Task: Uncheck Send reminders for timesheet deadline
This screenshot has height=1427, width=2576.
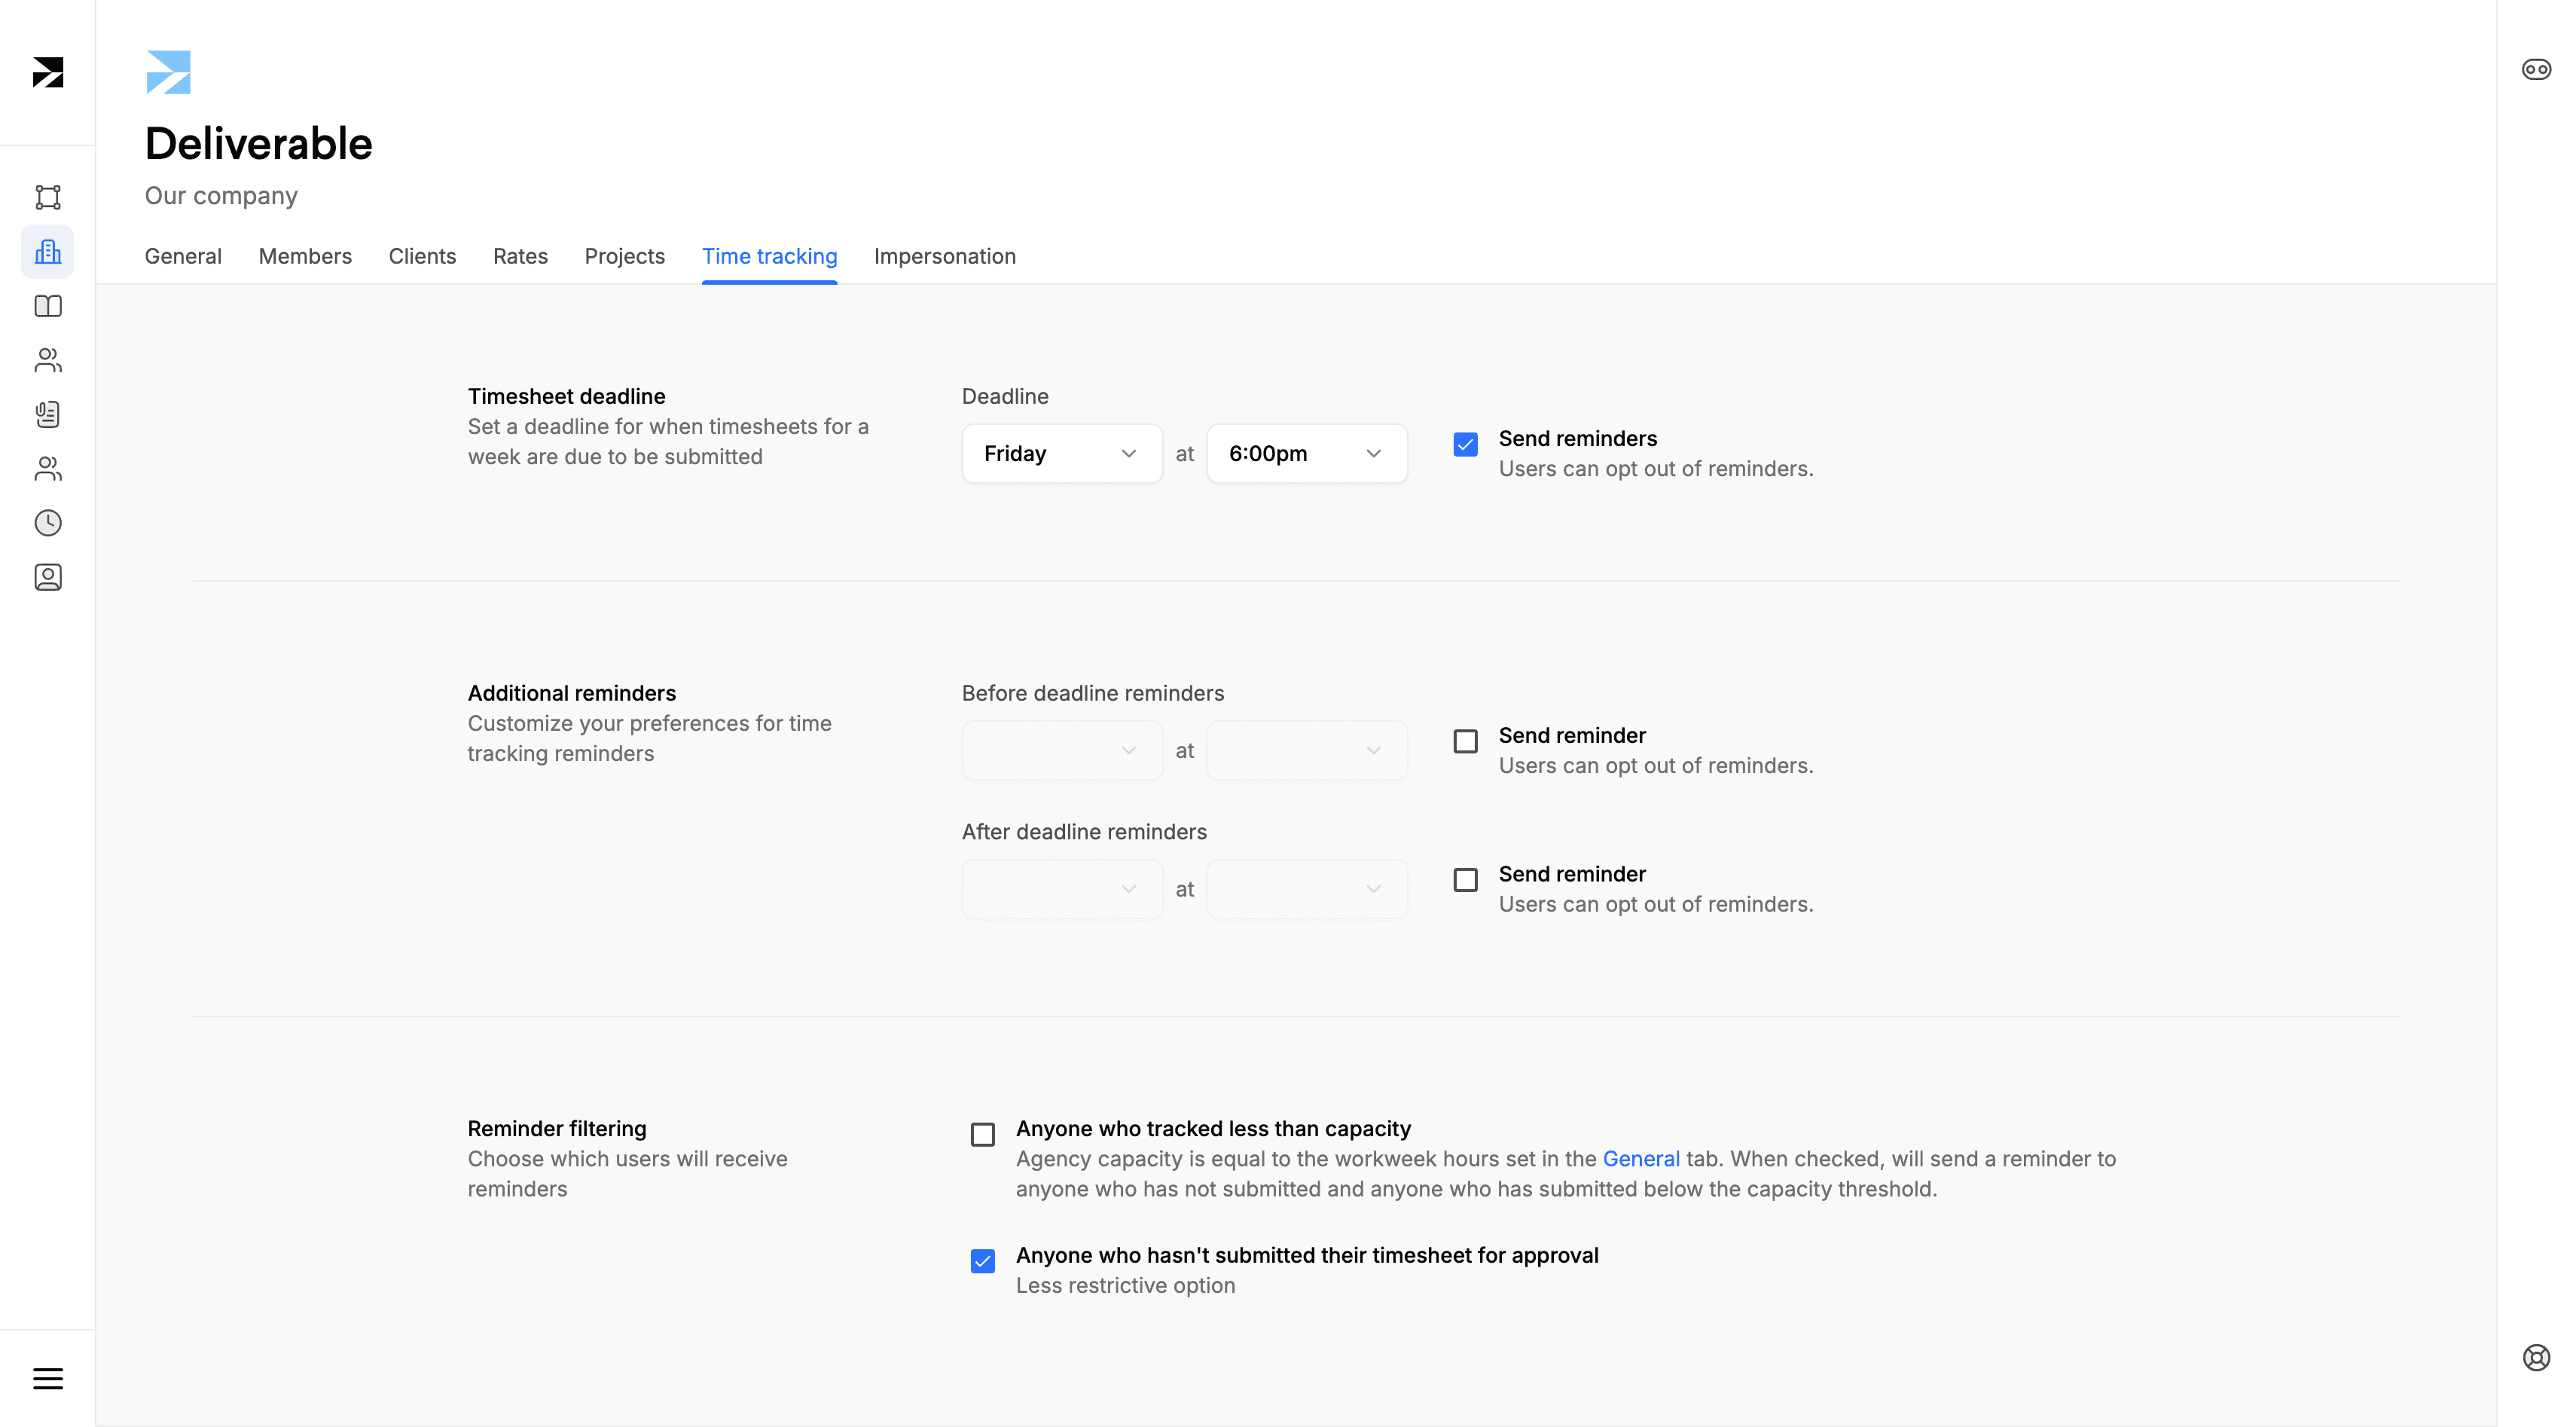Action: [x=1465, y=444]
